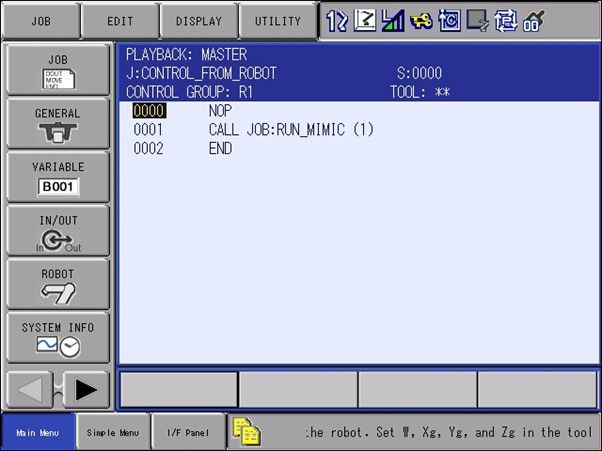This screenshot has height=451, width=602.
Task: Click the message pages icon in status bar
Action: pyautogui.click(x=245, y=430)
